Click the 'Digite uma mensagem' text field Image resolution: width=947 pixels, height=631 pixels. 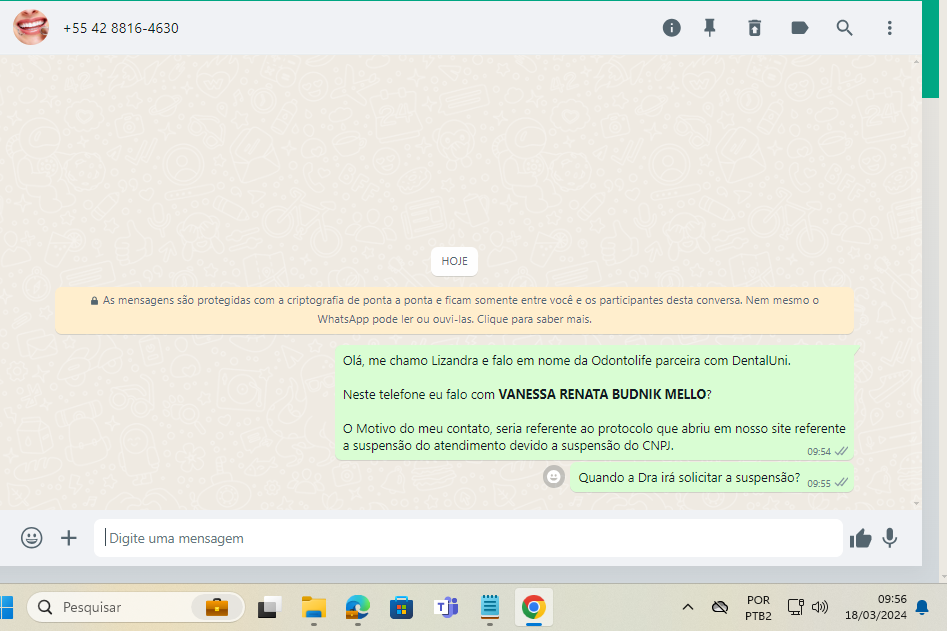(470, 538)
